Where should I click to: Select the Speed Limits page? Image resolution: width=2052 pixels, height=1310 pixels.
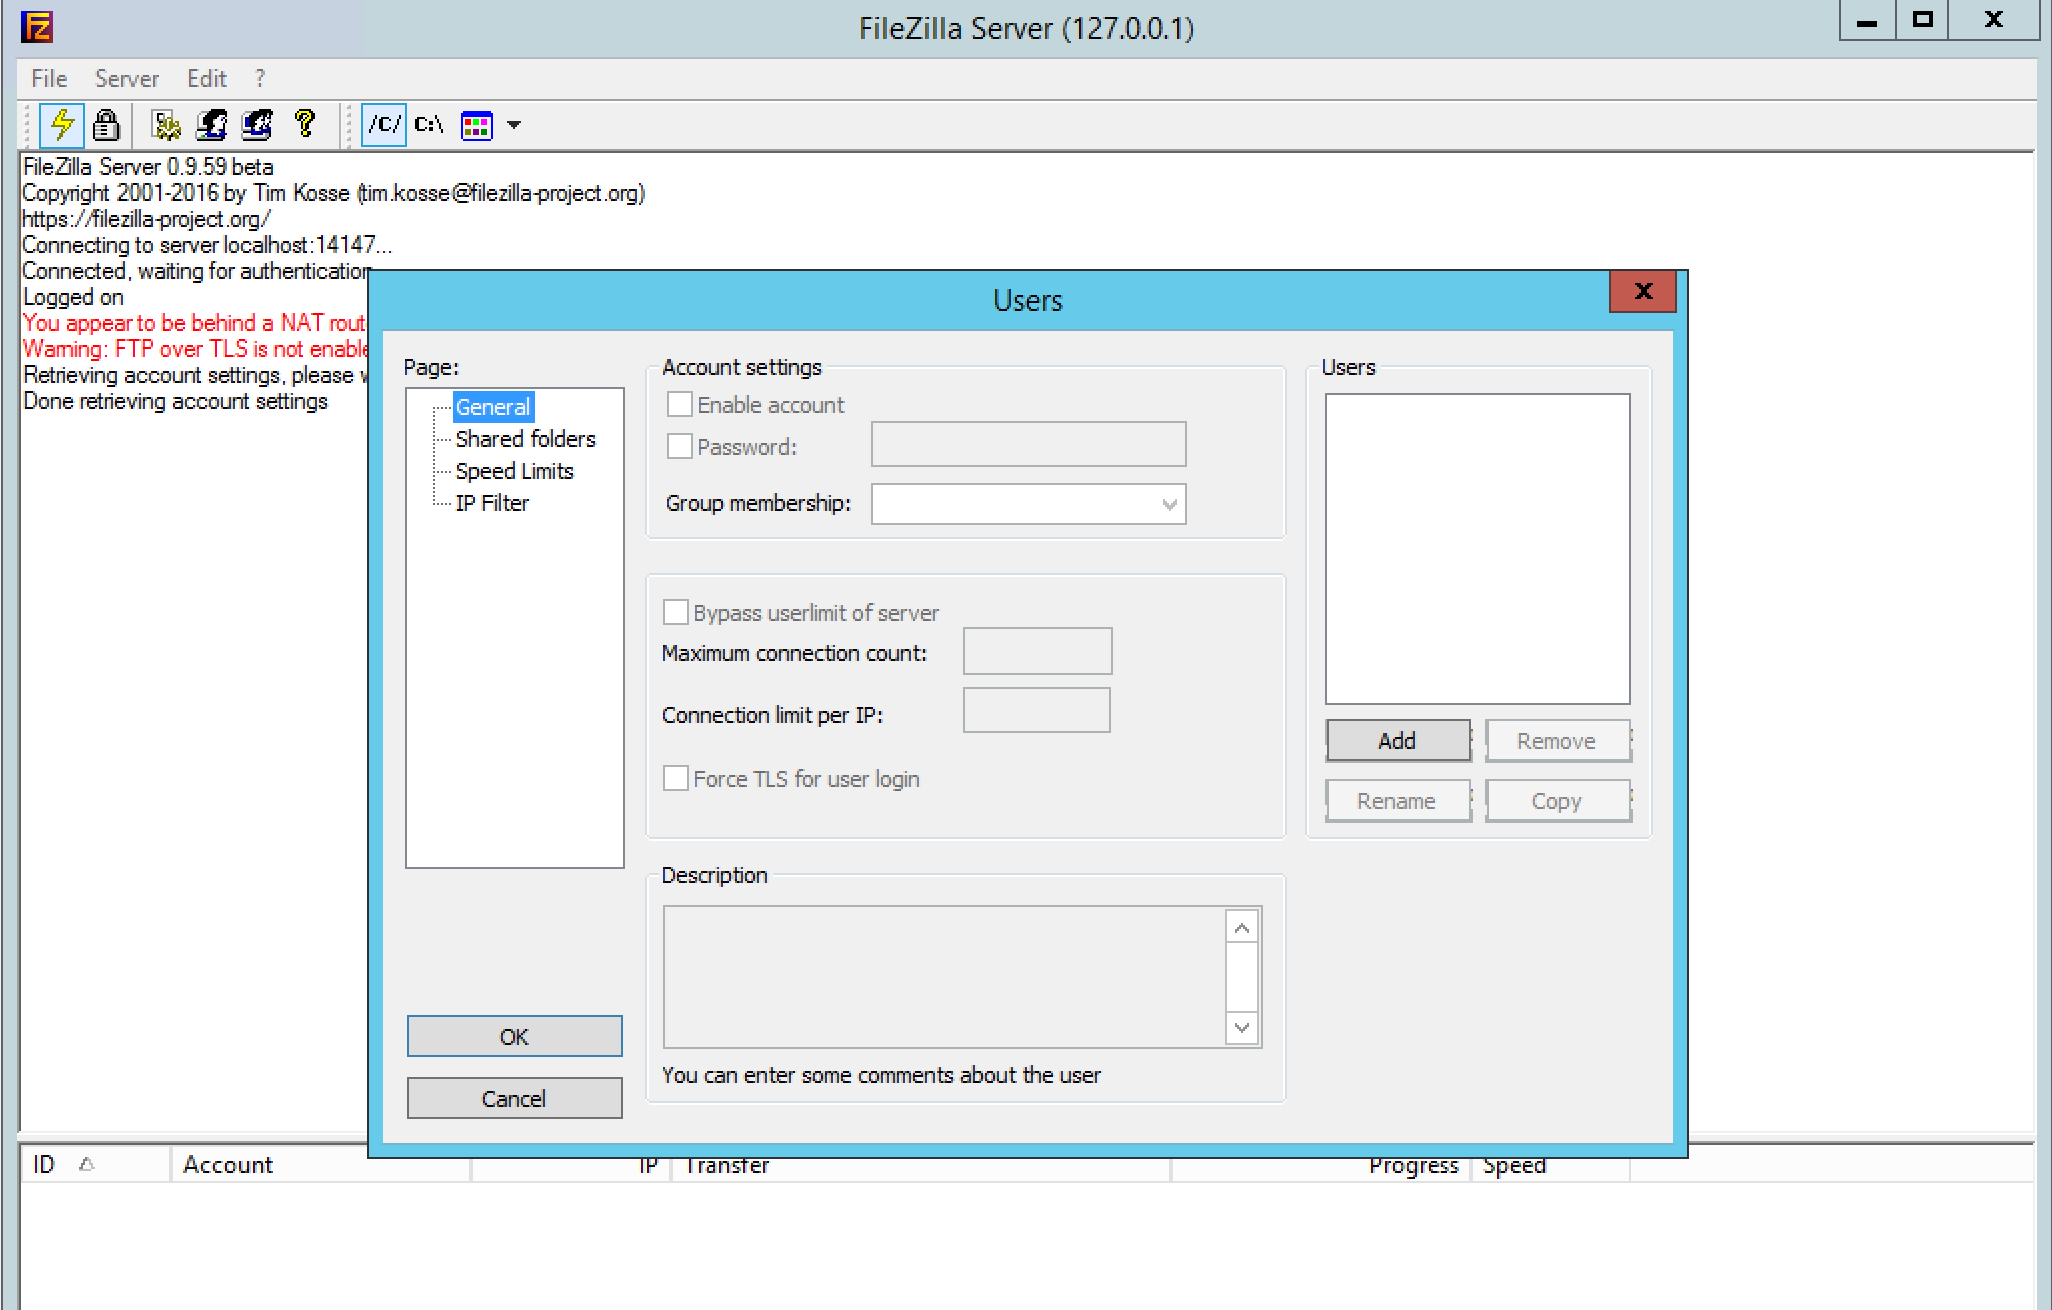point(514,471)
